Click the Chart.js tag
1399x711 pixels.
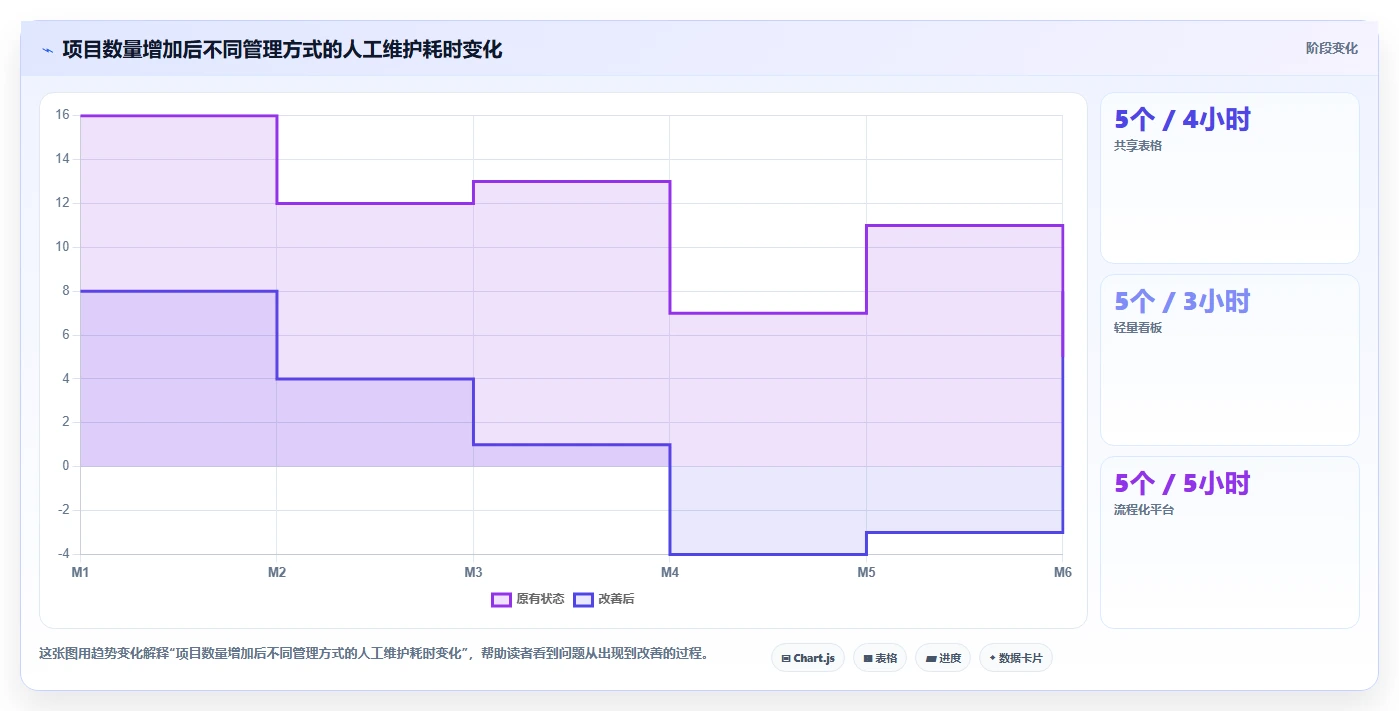[x=808, y=658]
